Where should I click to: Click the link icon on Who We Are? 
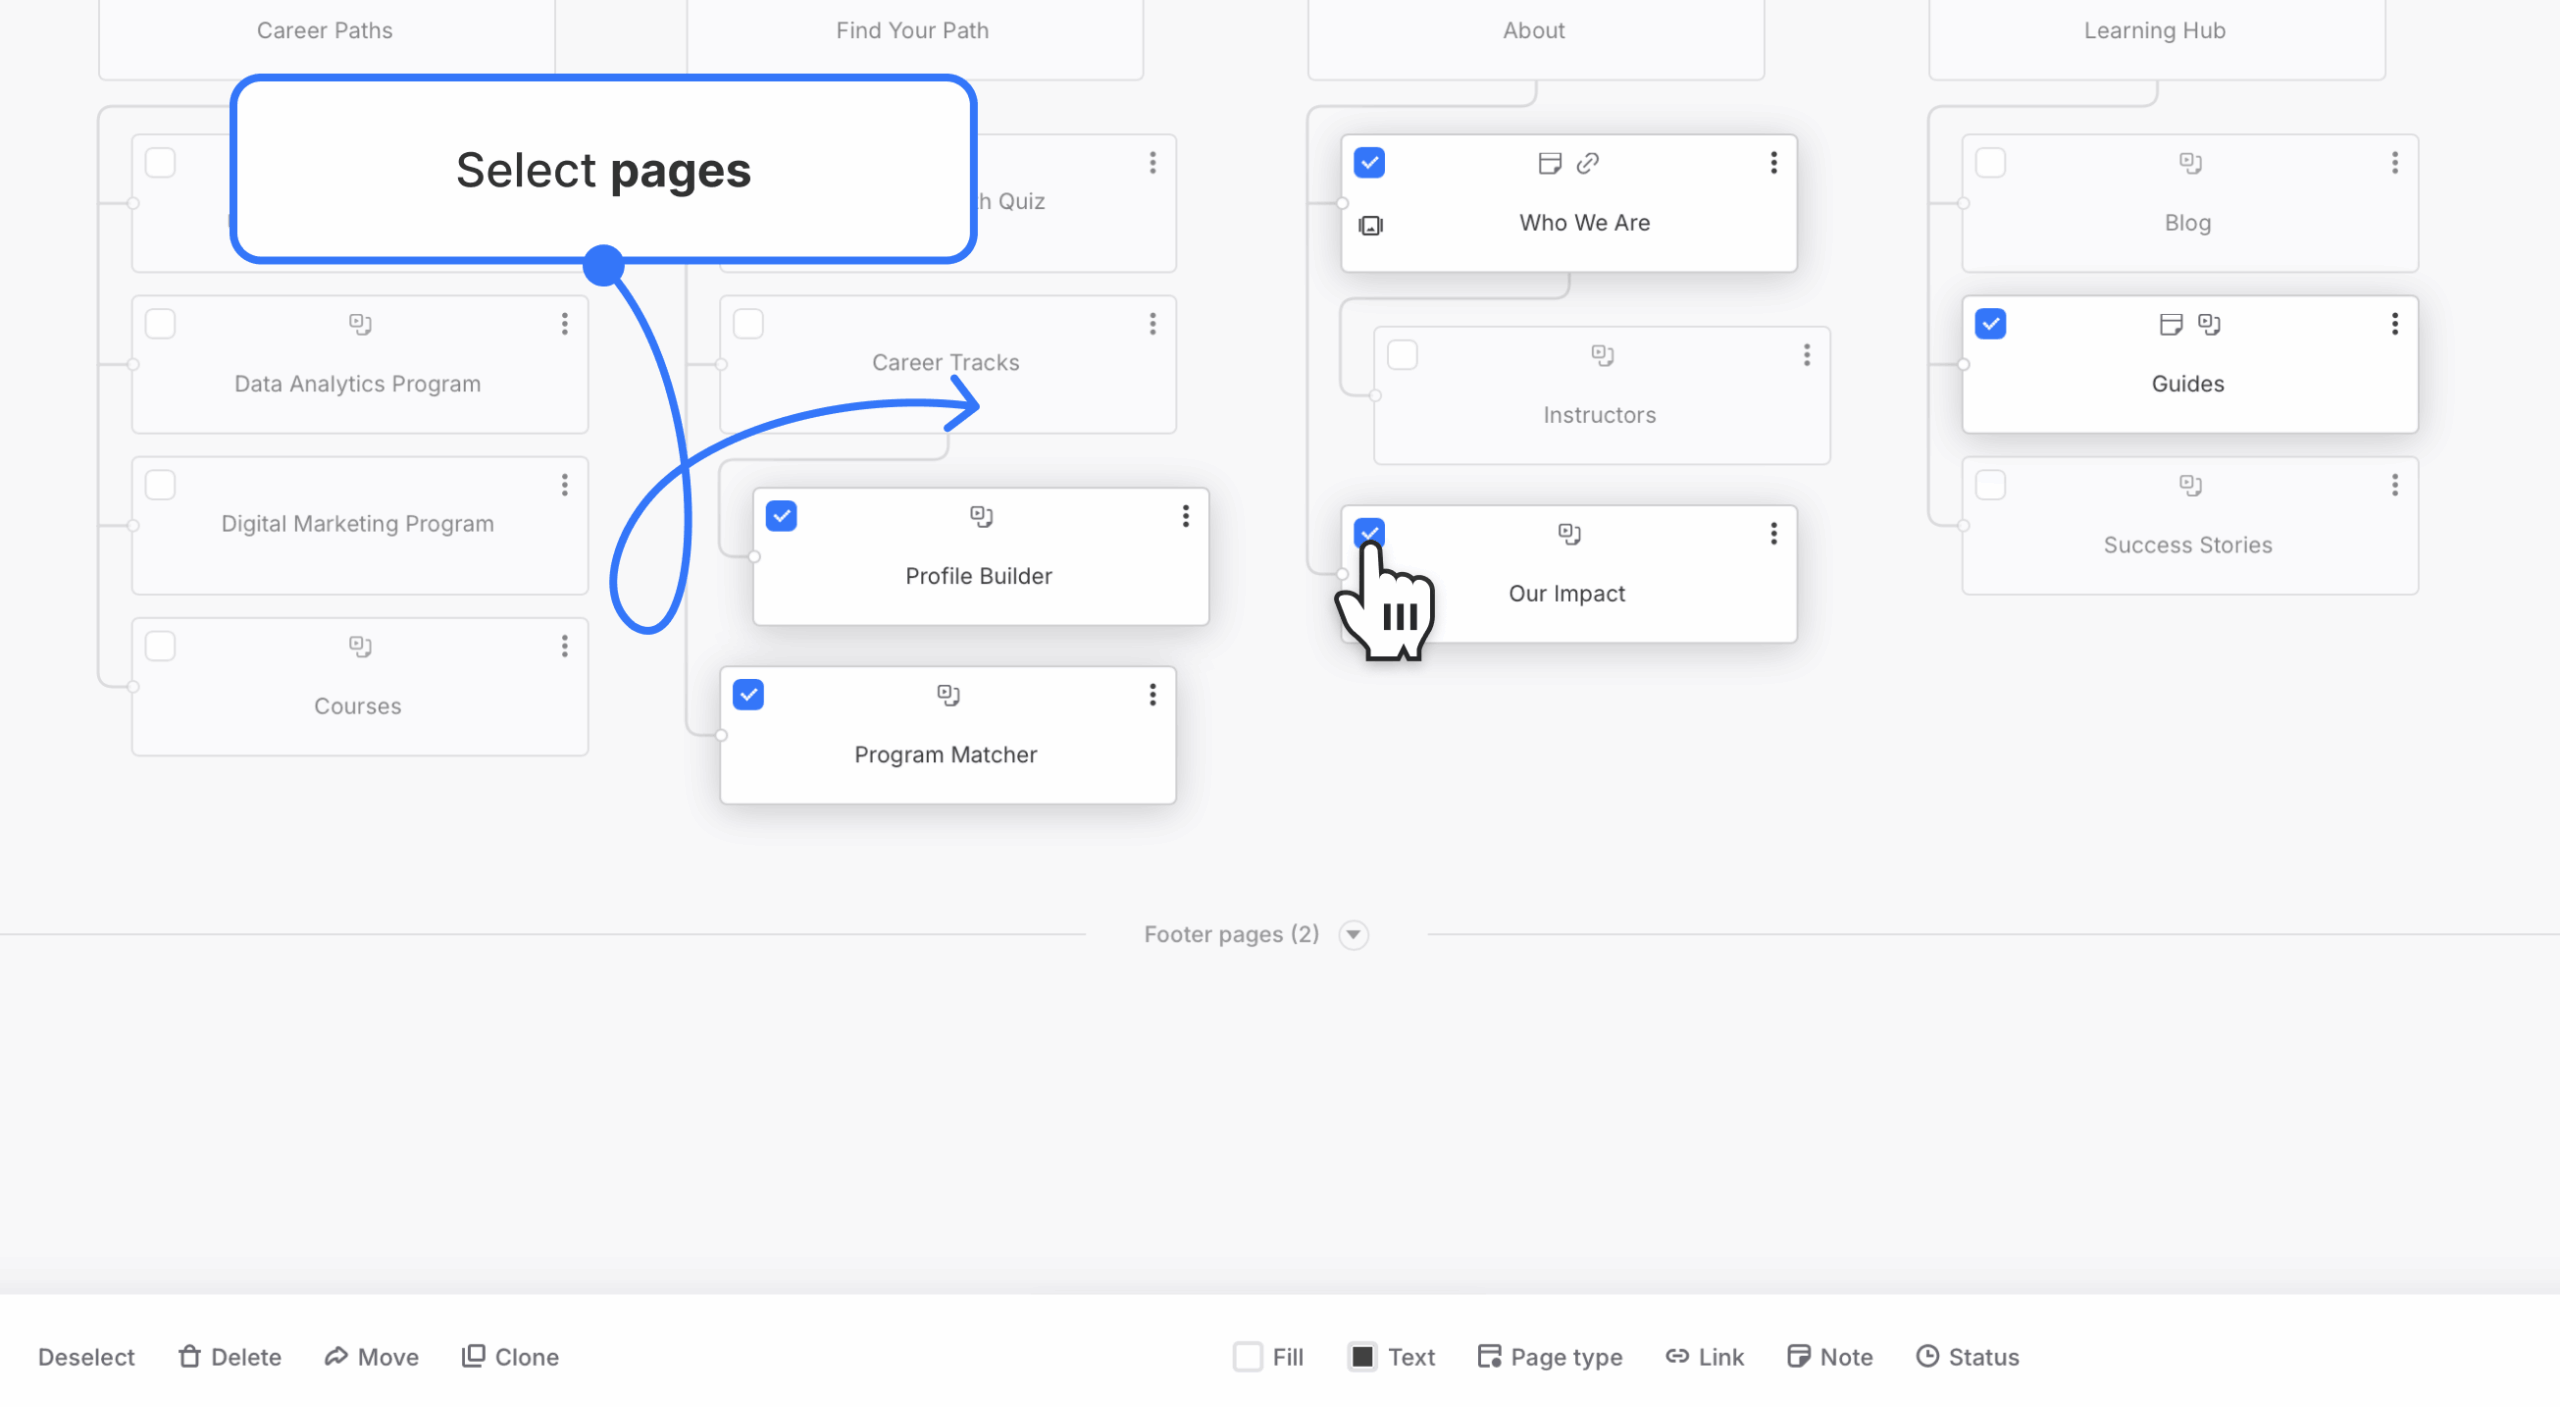click(1588, 163)
